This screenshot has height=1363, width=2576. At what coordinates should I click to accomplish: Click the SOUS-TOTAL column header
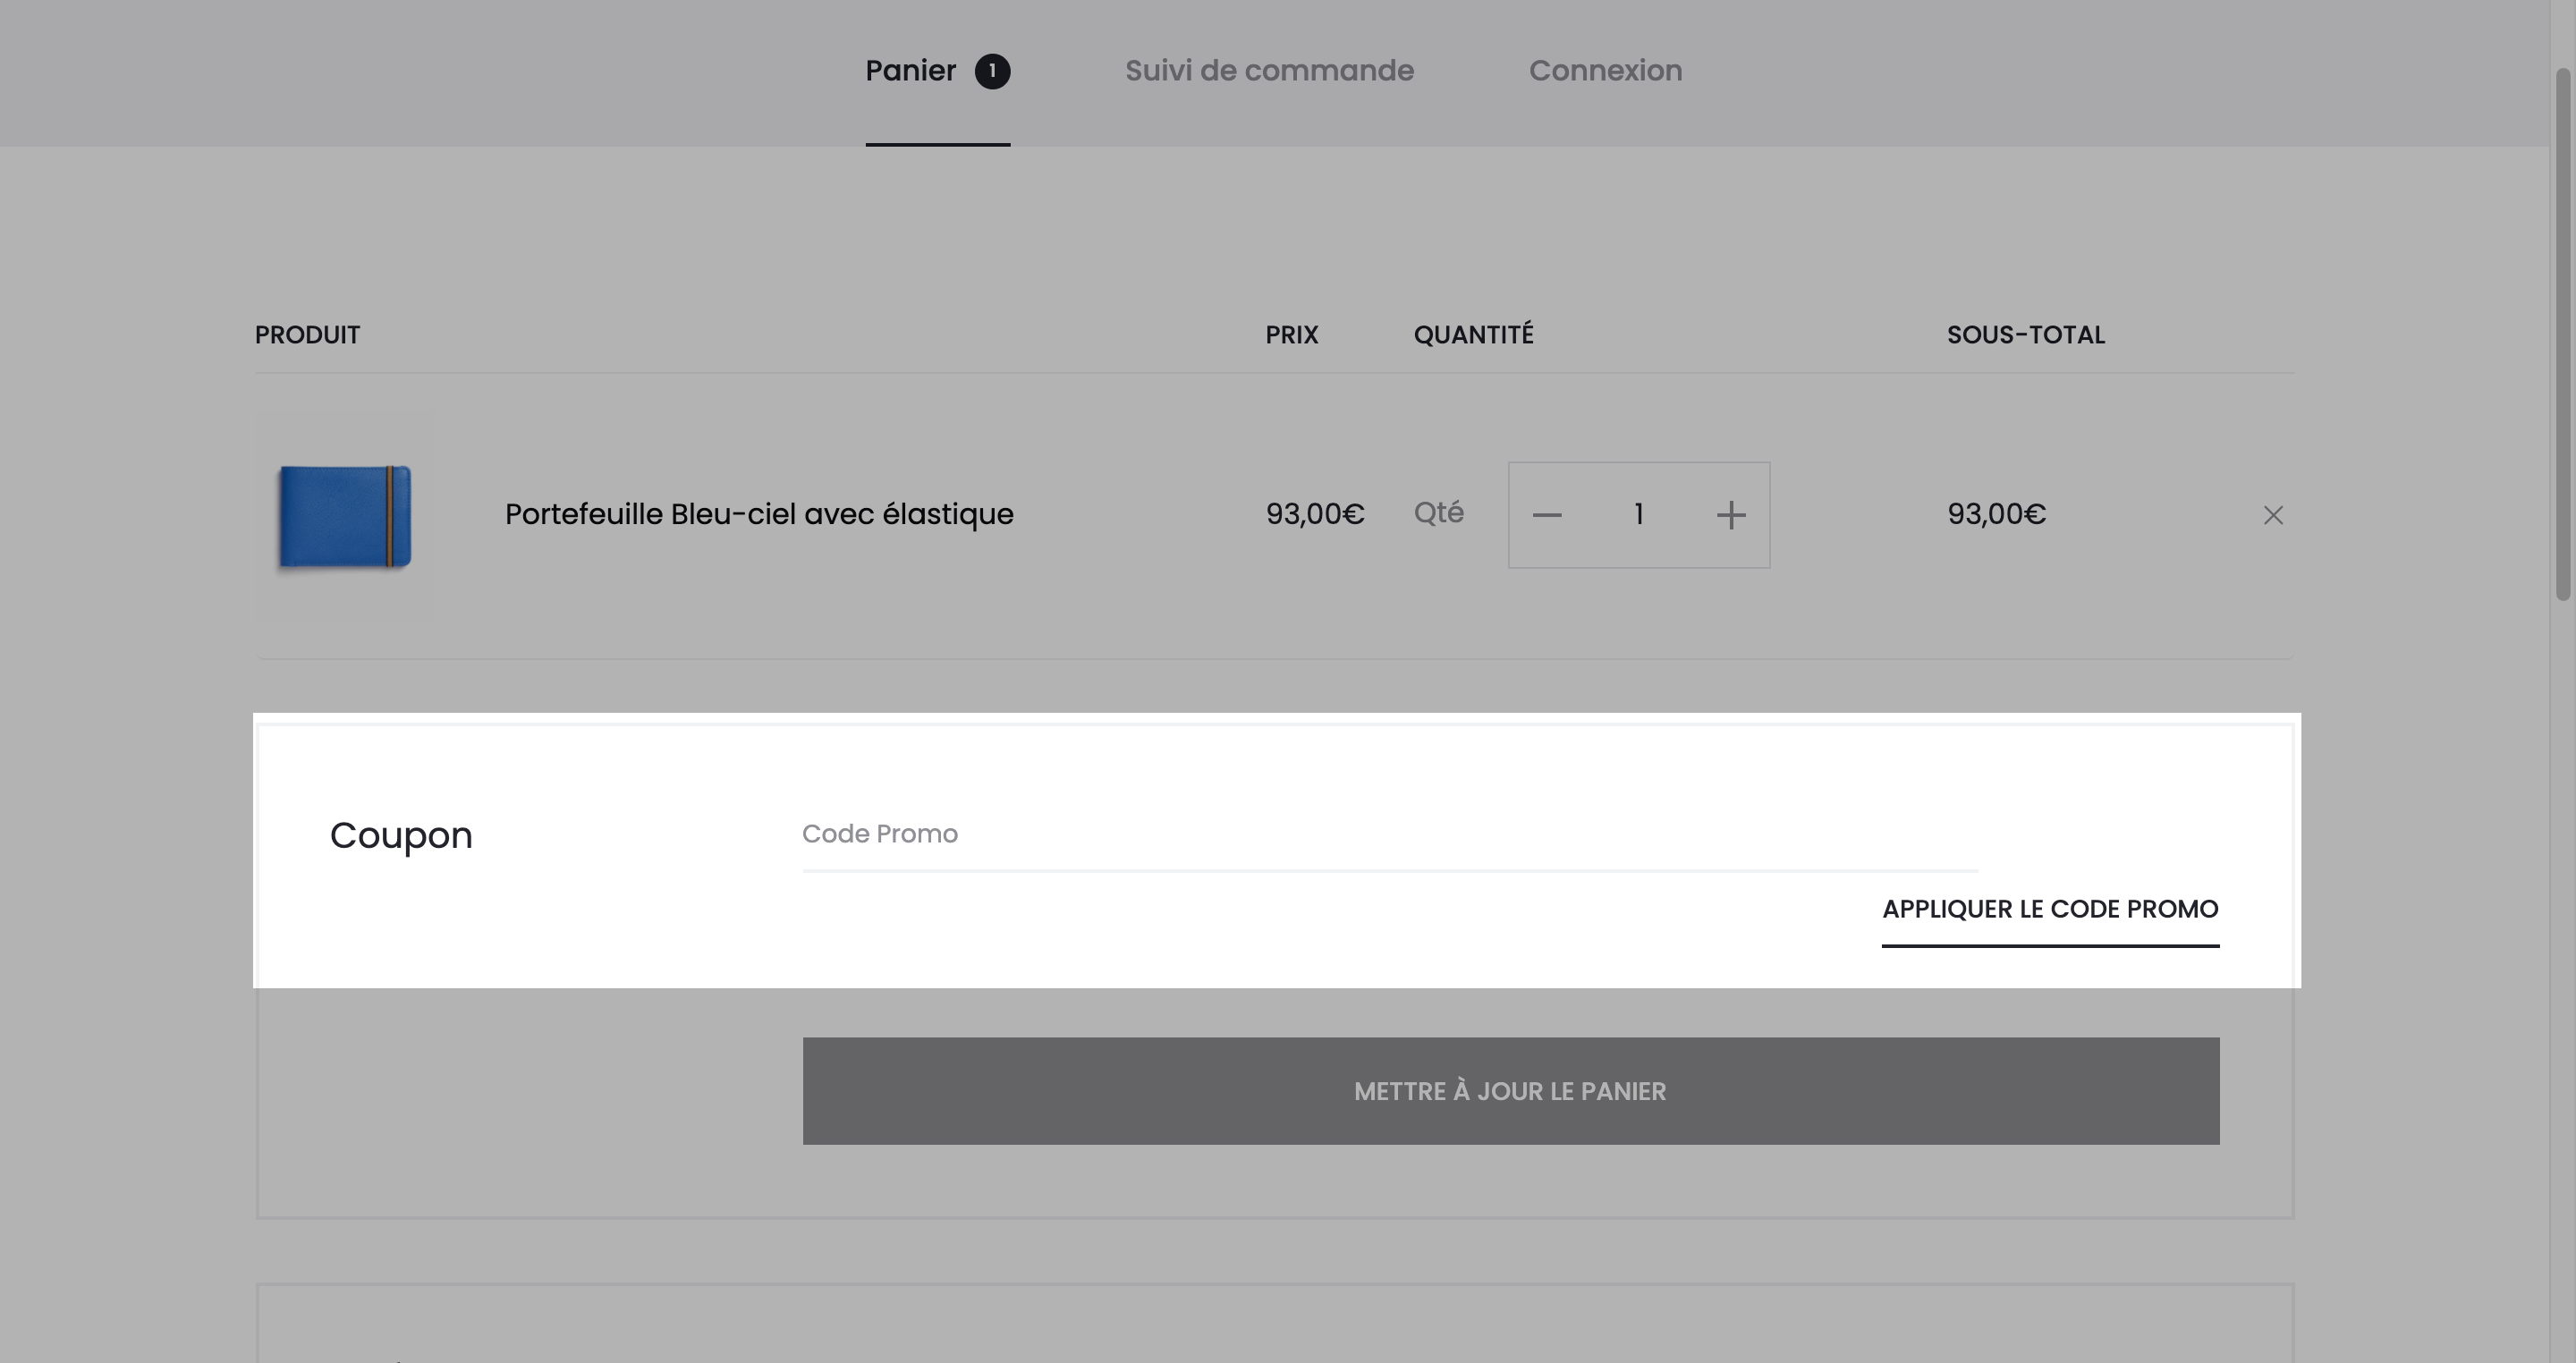point(2025,335)
